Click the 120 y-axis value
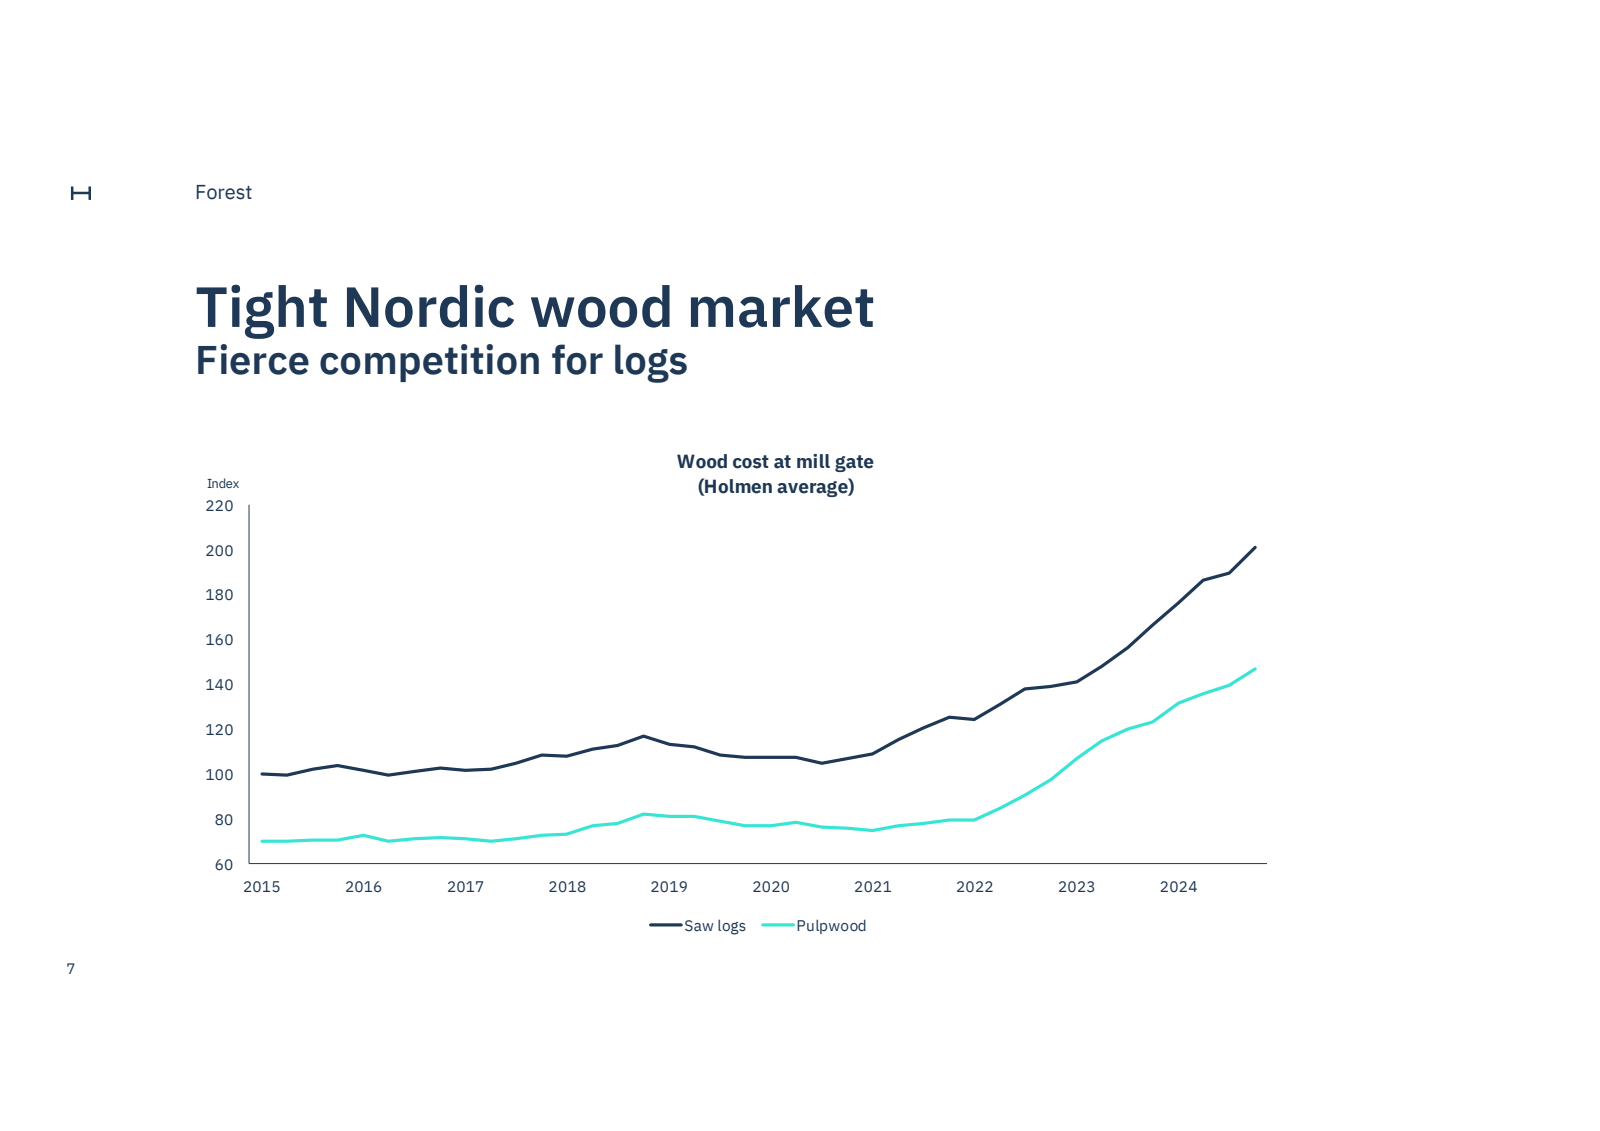The image size is (1600, 1131). 219,730
